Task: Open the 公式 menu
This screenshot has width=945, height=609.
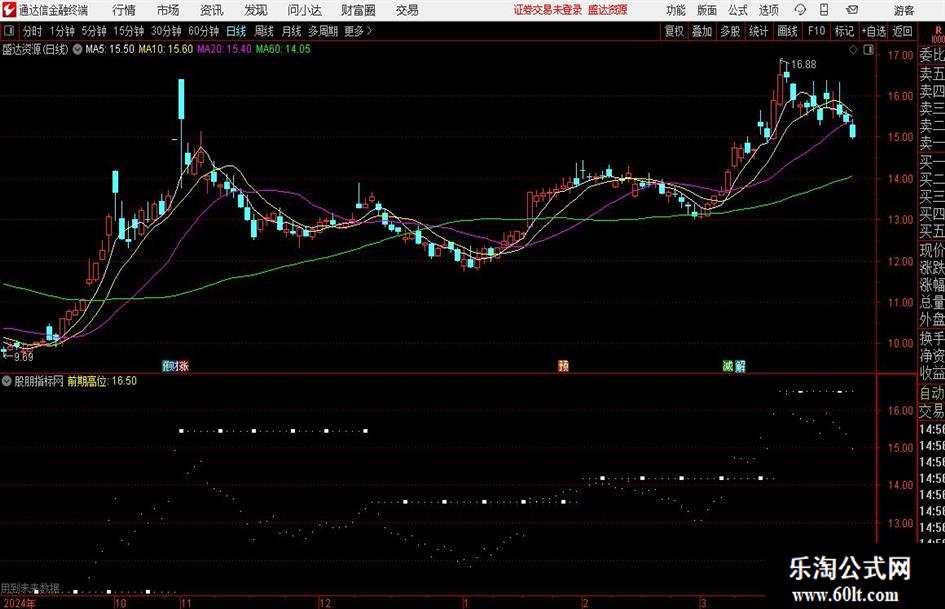Action: point(738,10)
